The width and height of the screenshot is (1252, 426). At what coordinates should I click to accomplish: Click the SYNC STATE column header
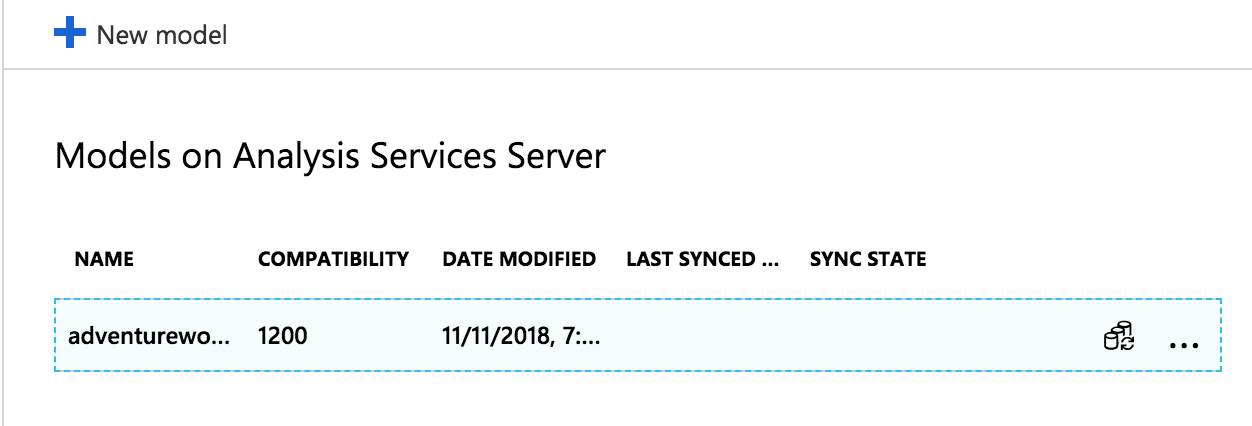[x=868, y=260]
